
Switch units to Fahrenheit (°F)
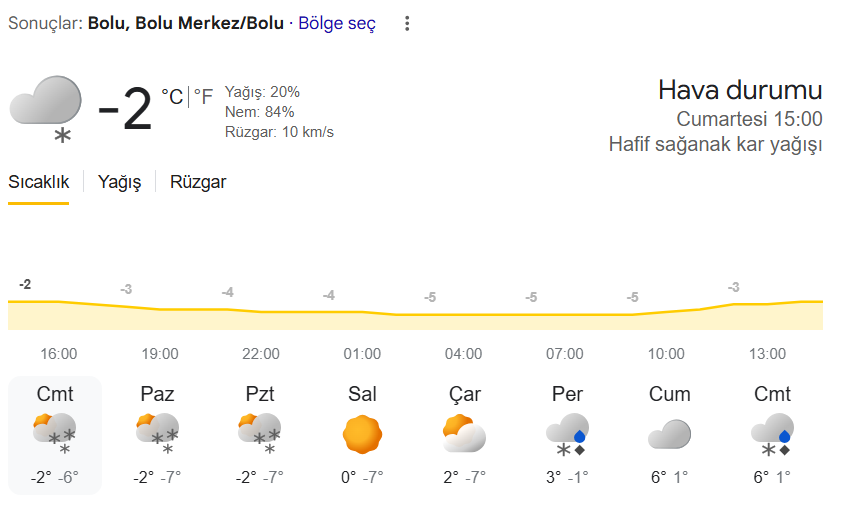click(x=203, y=97)
